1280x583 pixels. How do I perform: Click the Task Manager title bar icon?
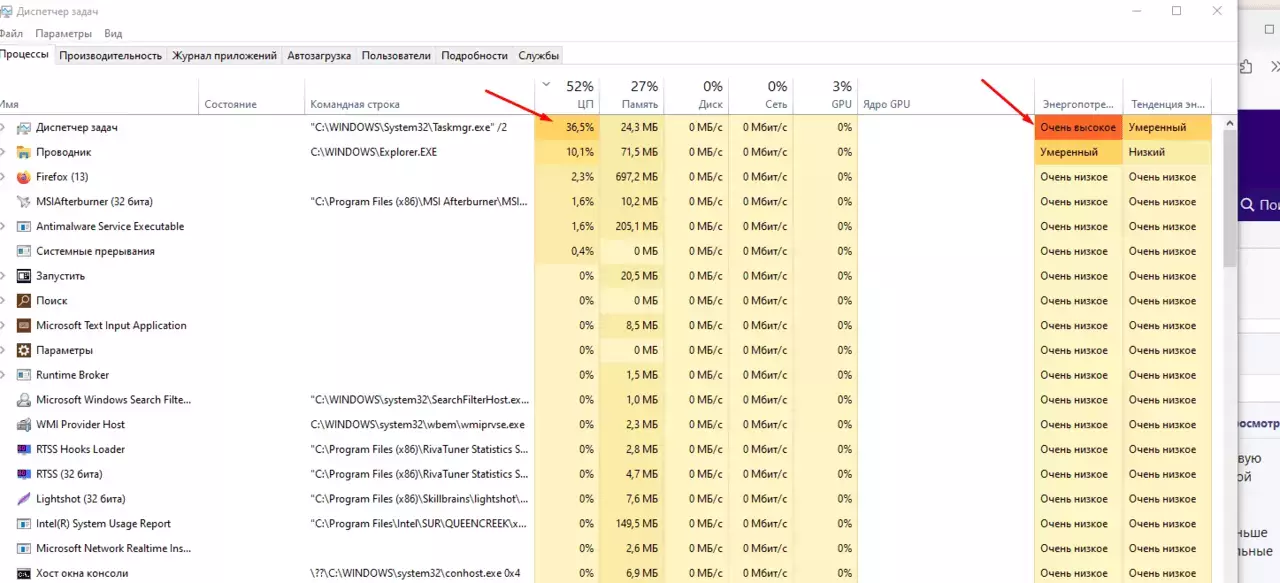tap(6, 11)
